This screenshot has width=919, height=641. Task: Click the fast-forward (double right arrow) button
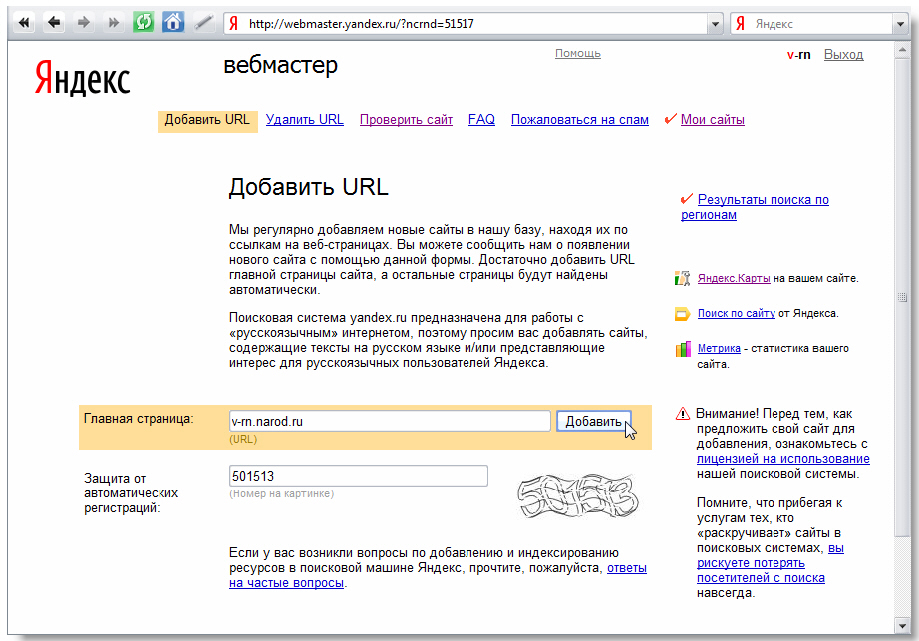pos(113,22)
